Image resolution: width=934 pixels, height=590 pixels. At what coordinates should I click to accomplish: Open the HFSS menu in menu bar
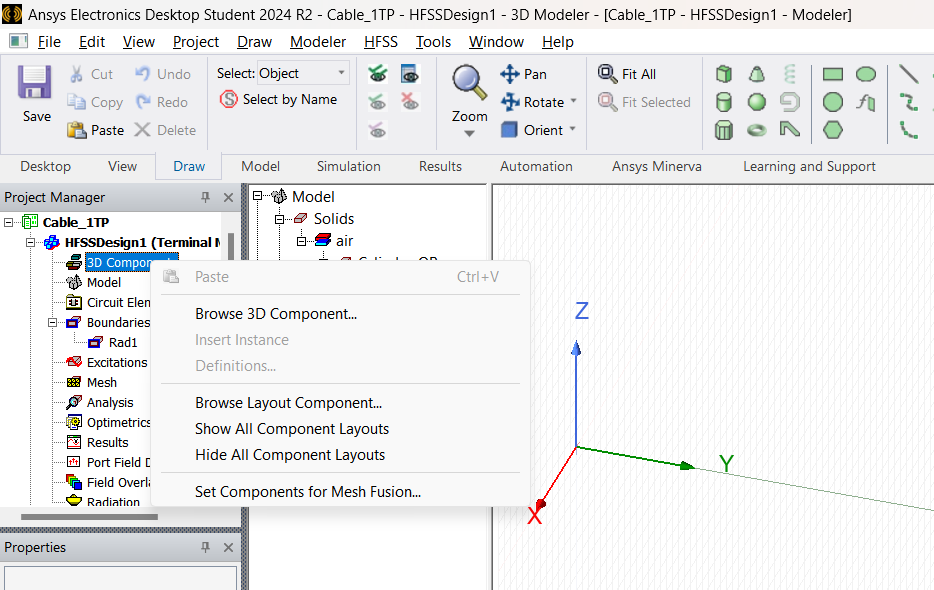click(x=381, y=42)
